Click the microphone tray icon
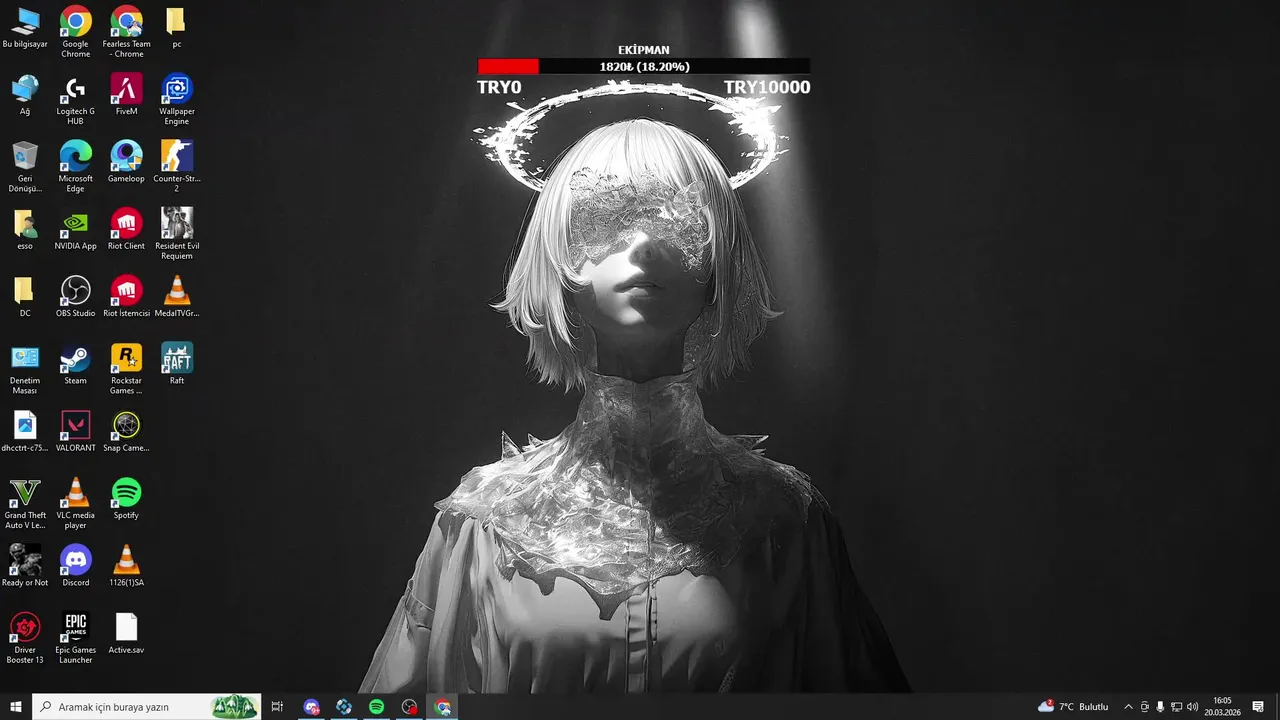The height and width of the screenshot is (720, 1280). click(x=1160, y=707)
